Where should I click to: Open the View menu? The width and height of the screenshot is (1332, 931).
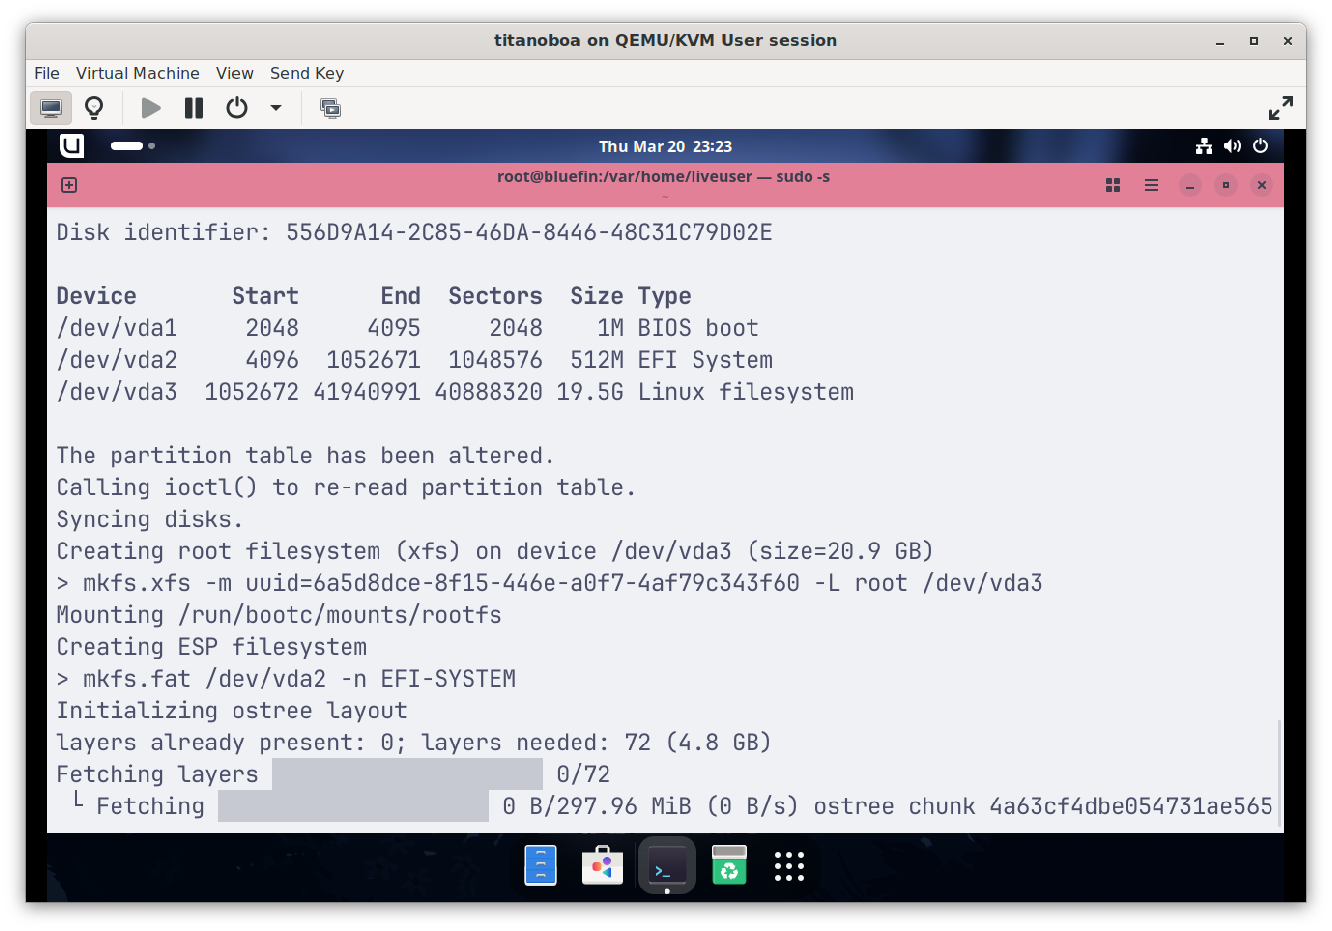(x=235, y=73)
